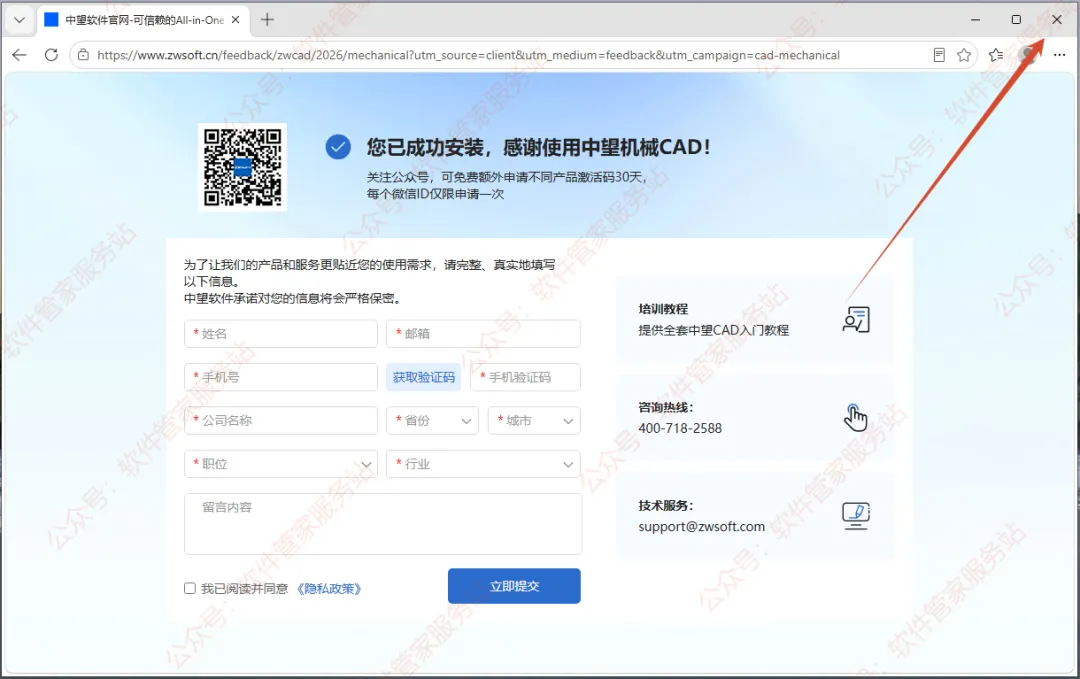Open the 城市 city dropdown
This screenshot has width=1080, height=679.
point(534,421)
